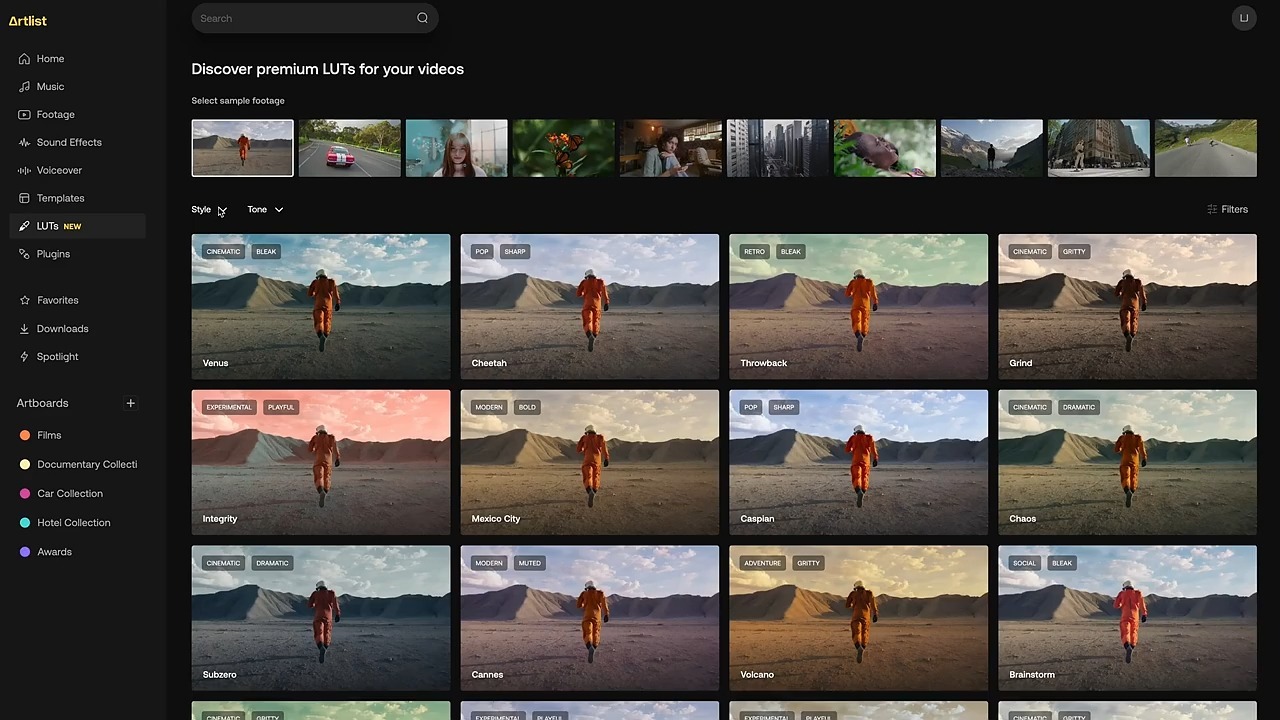Click the Spotlight lightning icon
Image resolution: width=1280 pixels, height=720 pixels.
point(24,356)
